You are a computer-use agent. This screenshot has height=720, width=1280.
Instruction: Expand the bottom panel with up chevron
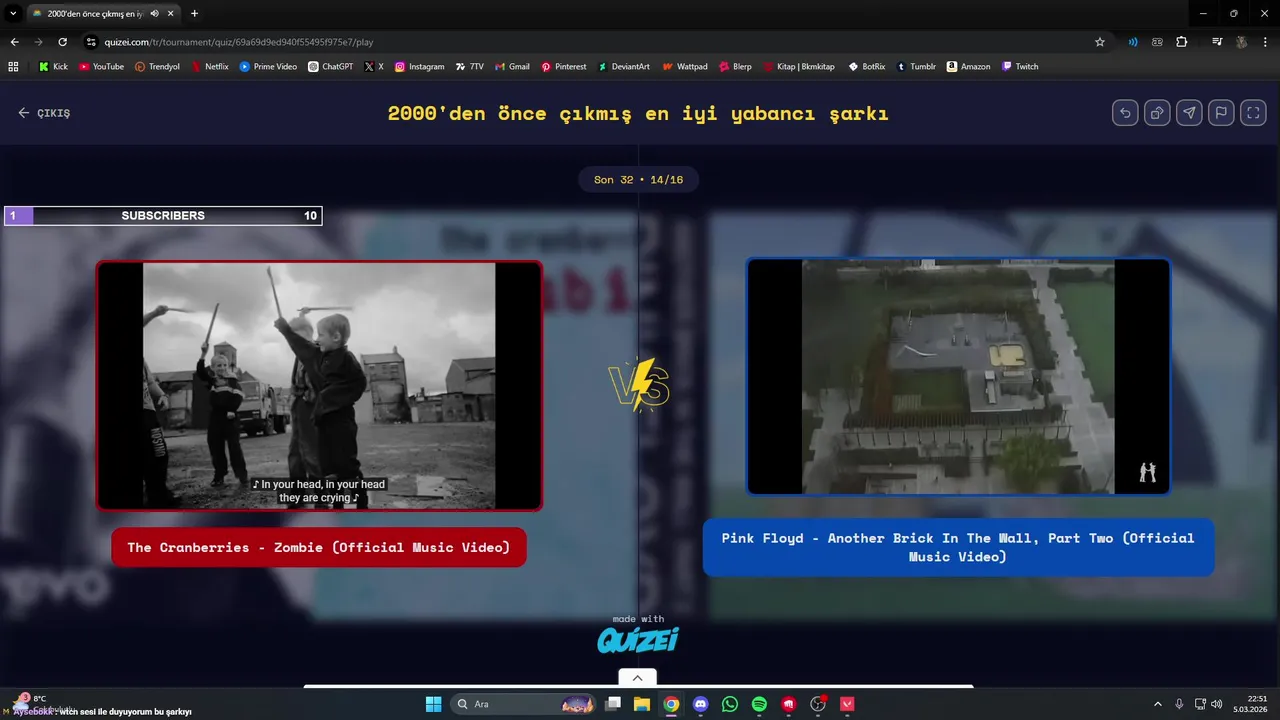pyautogui.click(x=637, y=678)
